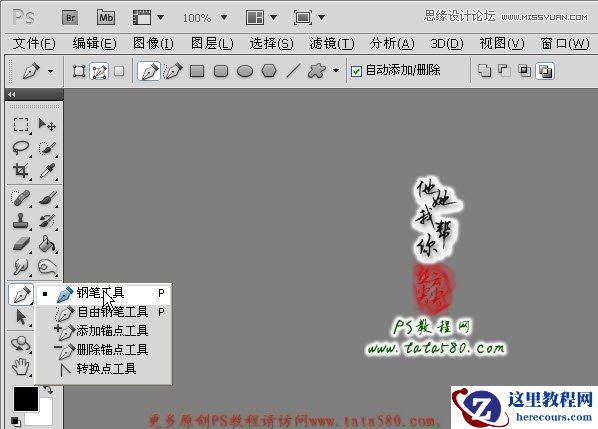Viewport: 598px width, 429px height.
Task: Select paths mode in options bar
Action: click(99, 71)
